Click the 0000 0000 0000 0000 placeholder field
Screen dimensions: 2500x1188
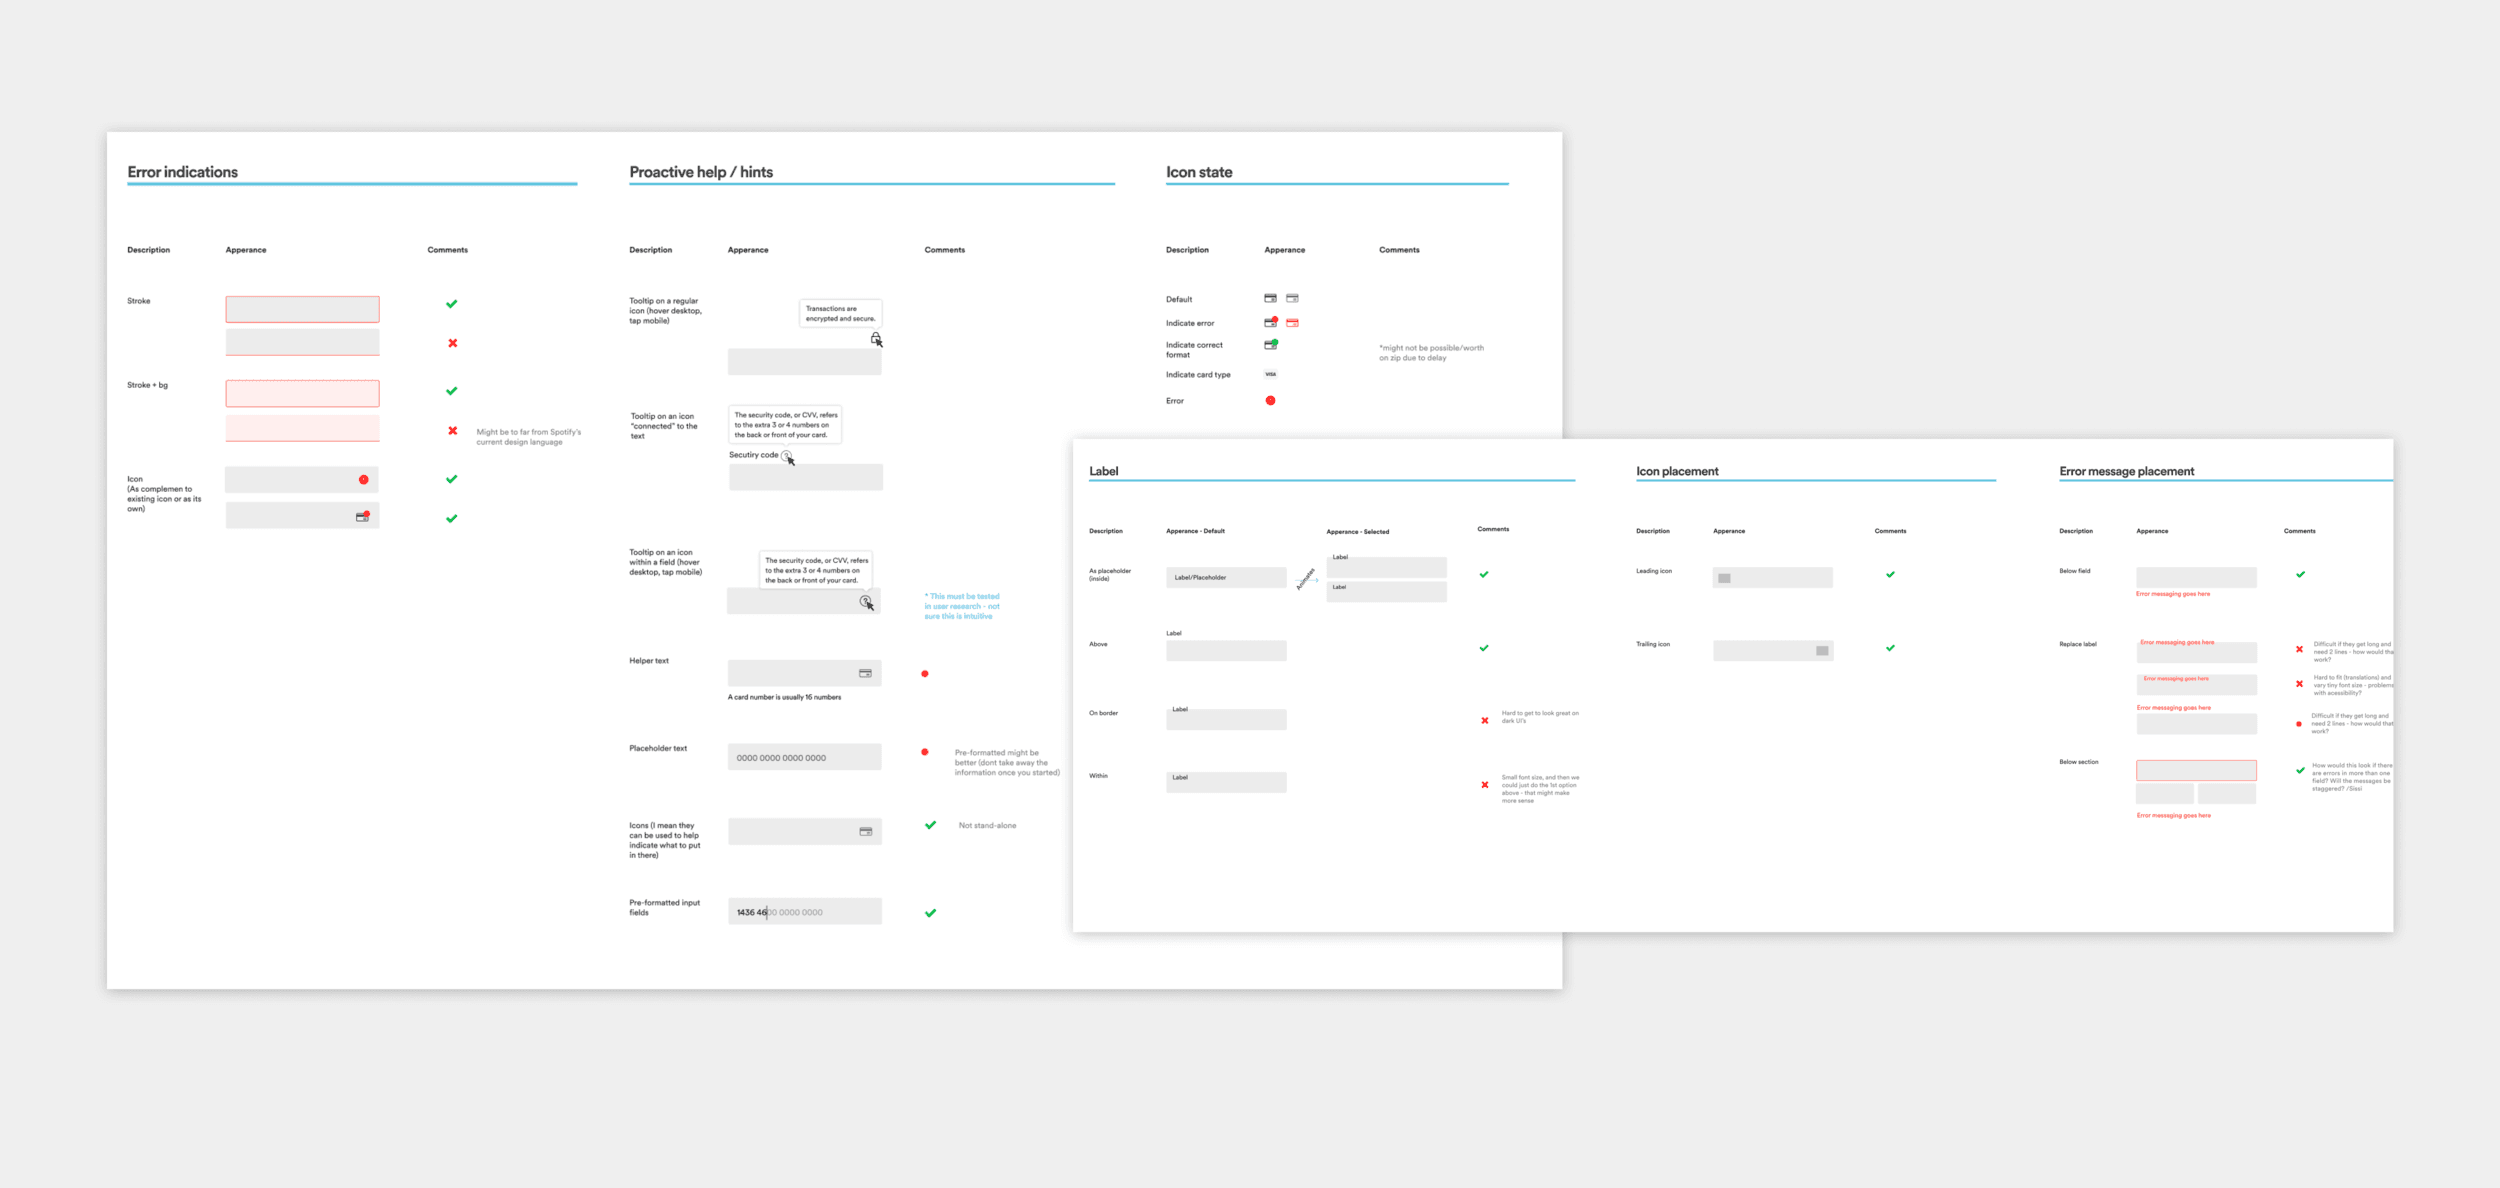pyautogui.click(x=804, y=757)
